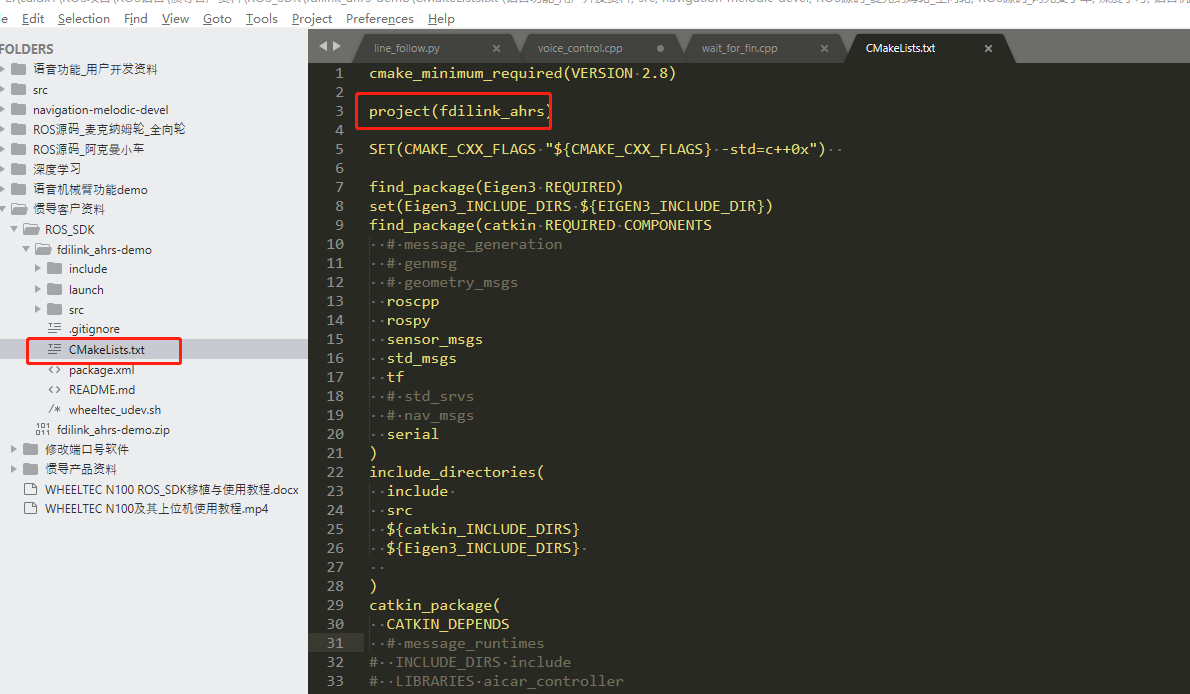Expand the src subfolder arrow under fdilink_ahrs-demo
Viewport: 1190px width, 694px height.
coord(38,309)
